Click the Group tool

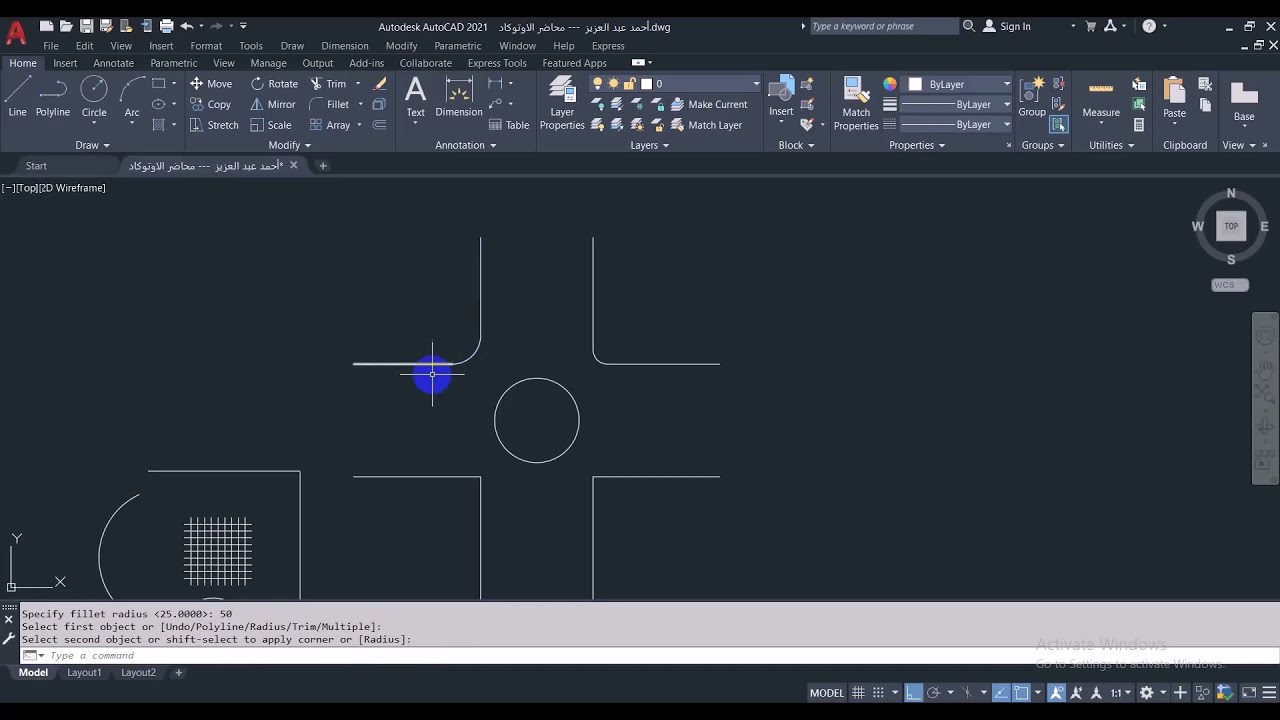click(x=1032, y=97)
